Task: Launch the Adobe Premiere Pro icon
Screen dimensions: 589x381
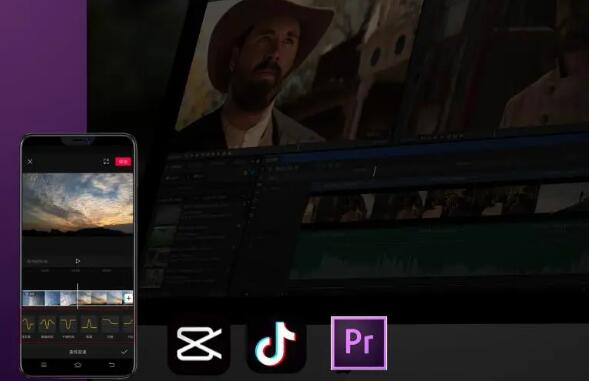Action: [x=359, y=343]
